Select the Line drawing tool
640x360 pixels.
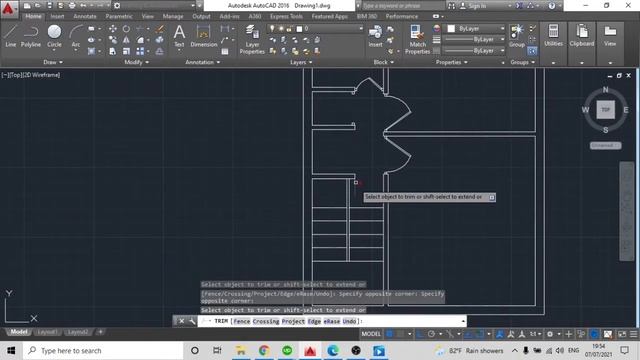click(x=11, y=36)
